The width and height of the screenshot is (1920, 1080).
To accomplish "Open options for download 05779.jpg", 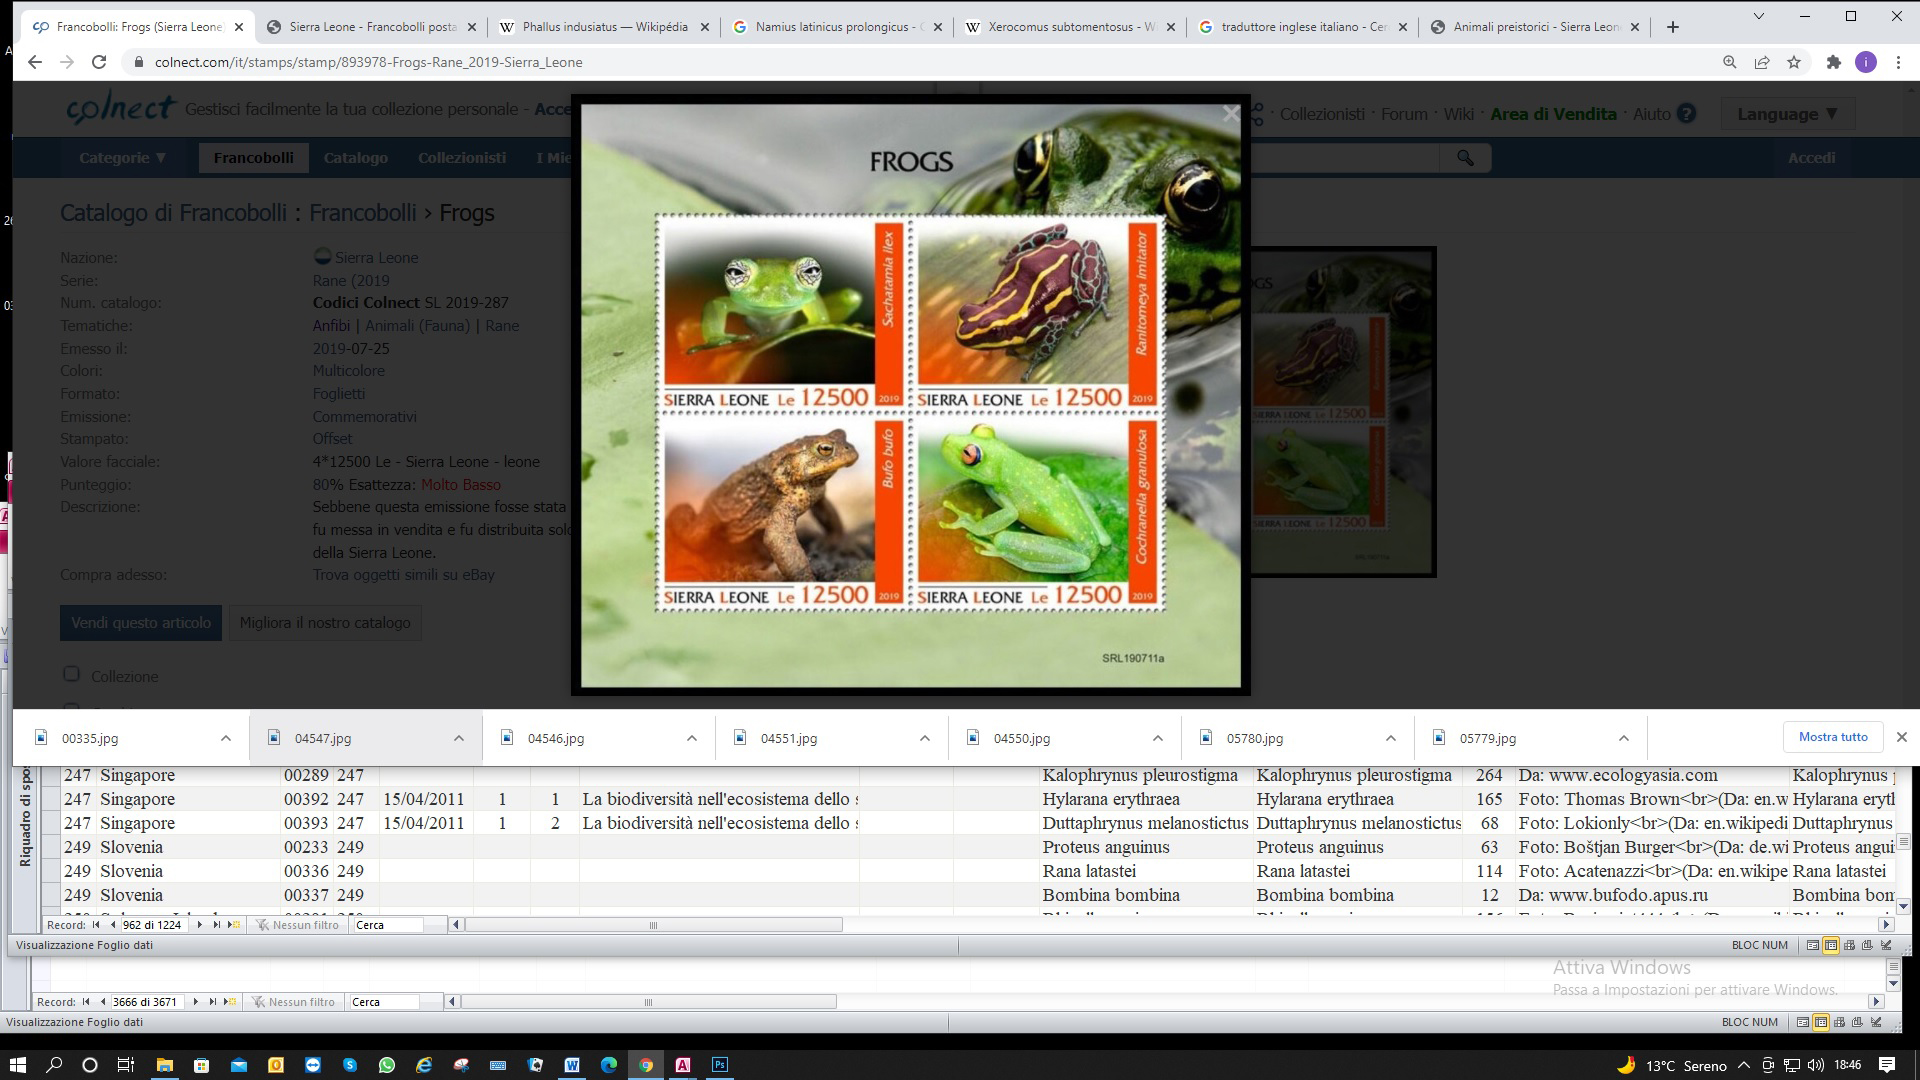I will tap(1624, 738).
